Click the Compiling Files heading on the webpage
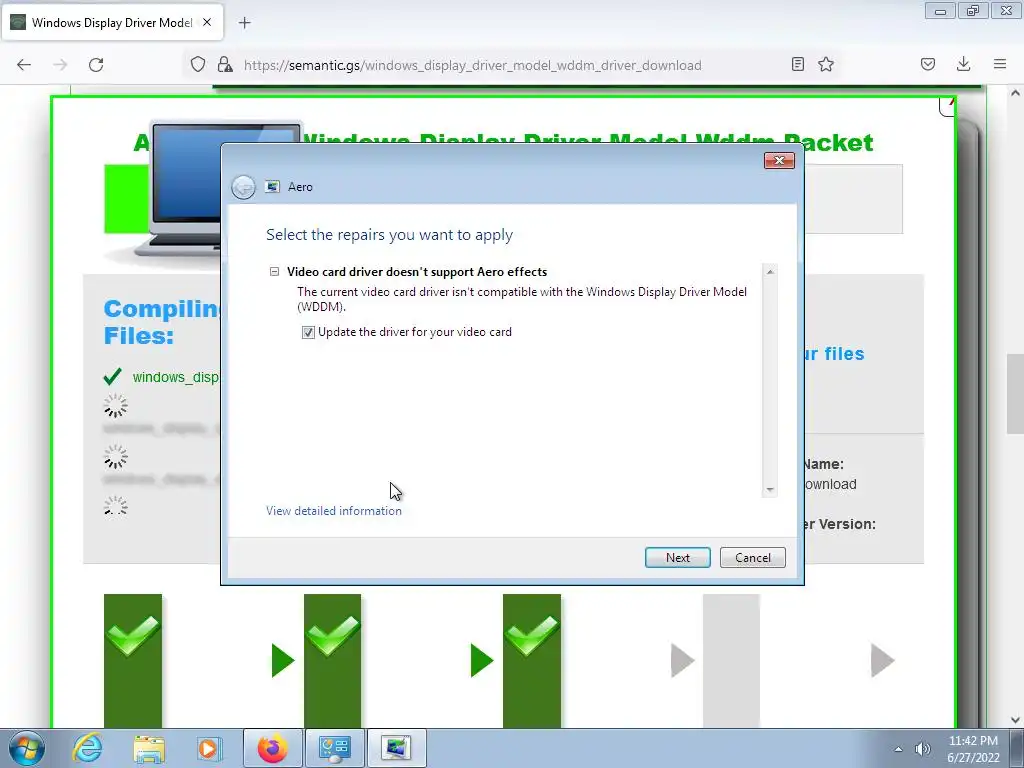 coord(162,322)
